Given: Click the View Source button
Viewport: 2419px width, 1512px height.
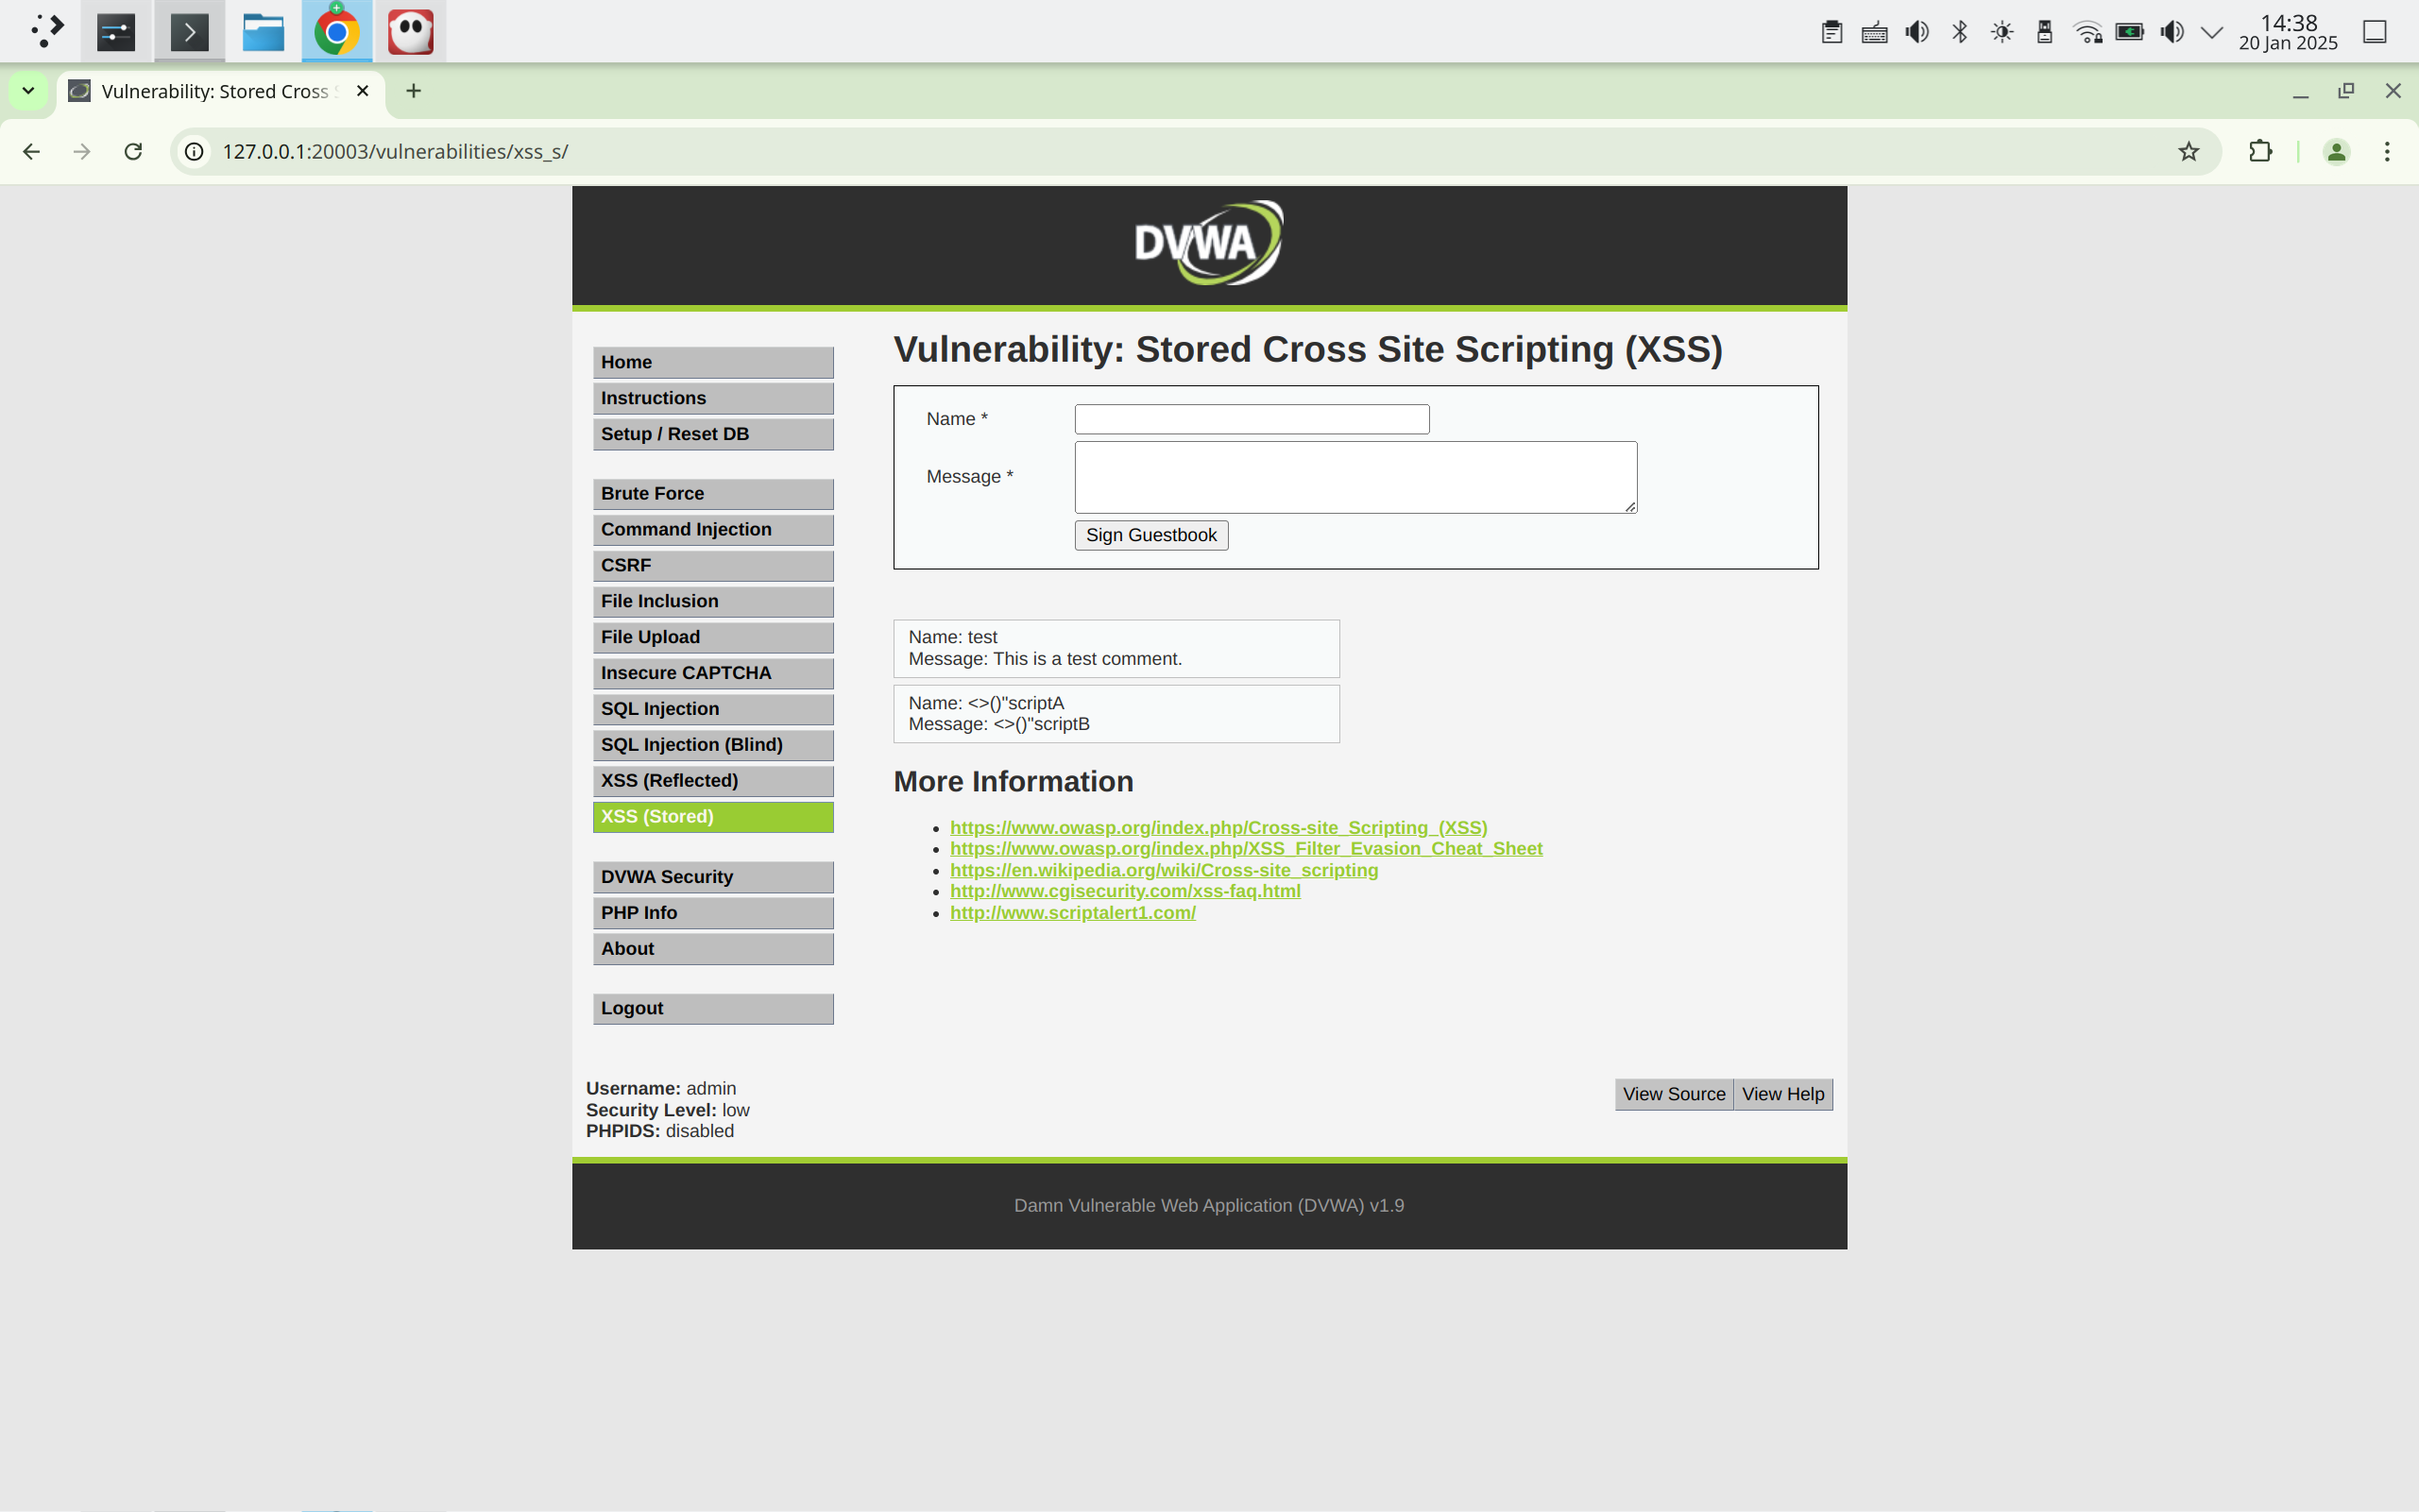Looking at the screenshot, I should 1673,1094.
